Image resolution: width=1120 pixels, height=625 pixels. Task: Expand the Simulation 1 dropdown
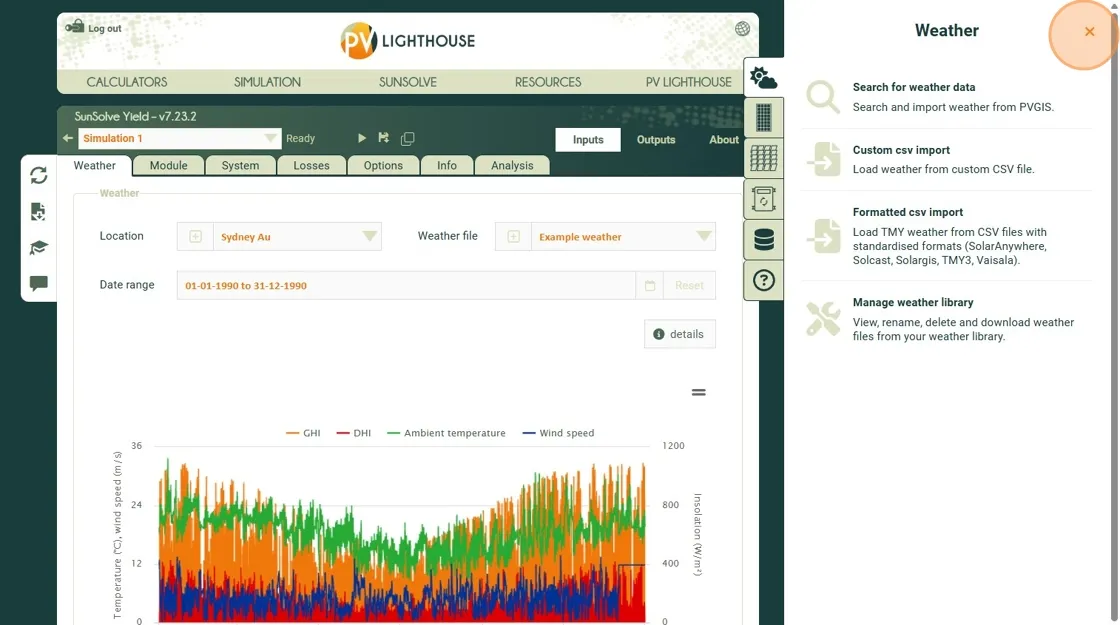(x=271, y=139)
